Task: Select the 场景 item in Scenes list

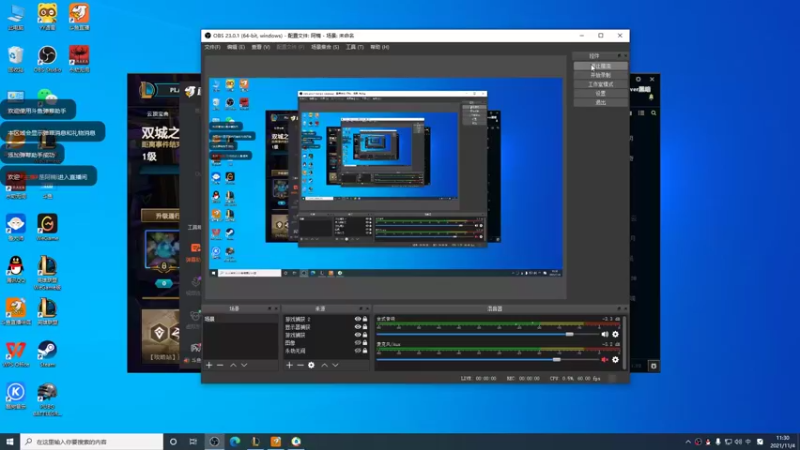Action: pos(240,319)
